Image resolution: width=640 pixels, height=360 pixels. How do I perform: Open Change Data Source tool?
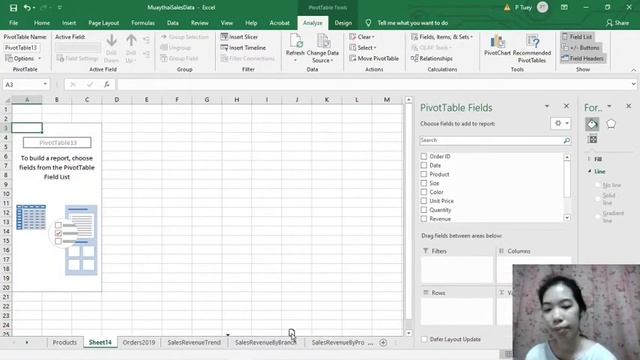[x=322, y=48]
